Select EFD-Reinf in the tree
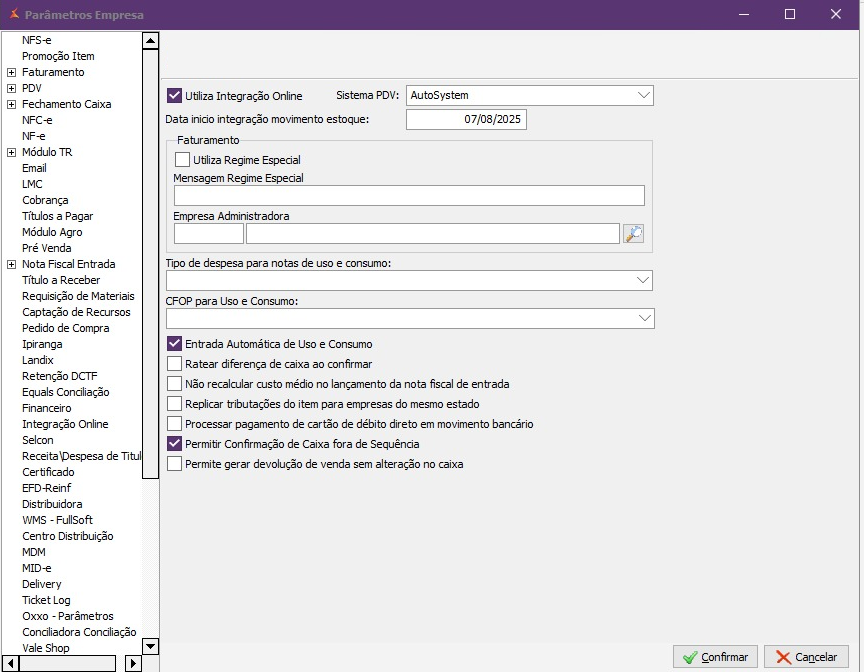The image size is (864, 672). tap(46, 487)
